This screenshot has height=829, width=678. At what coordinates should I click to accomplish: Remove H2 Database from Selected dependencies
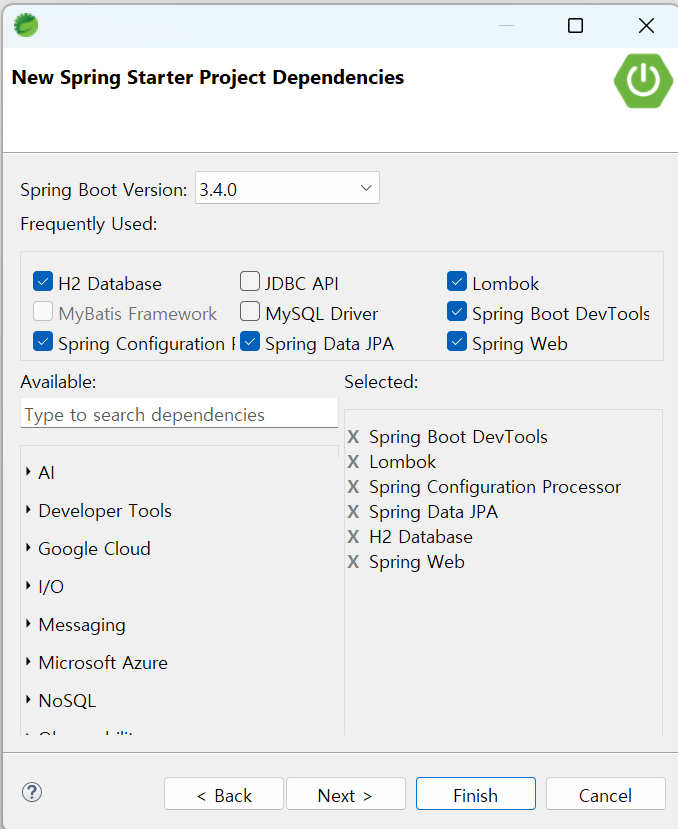pyautogui.click(x=353, y=537)
